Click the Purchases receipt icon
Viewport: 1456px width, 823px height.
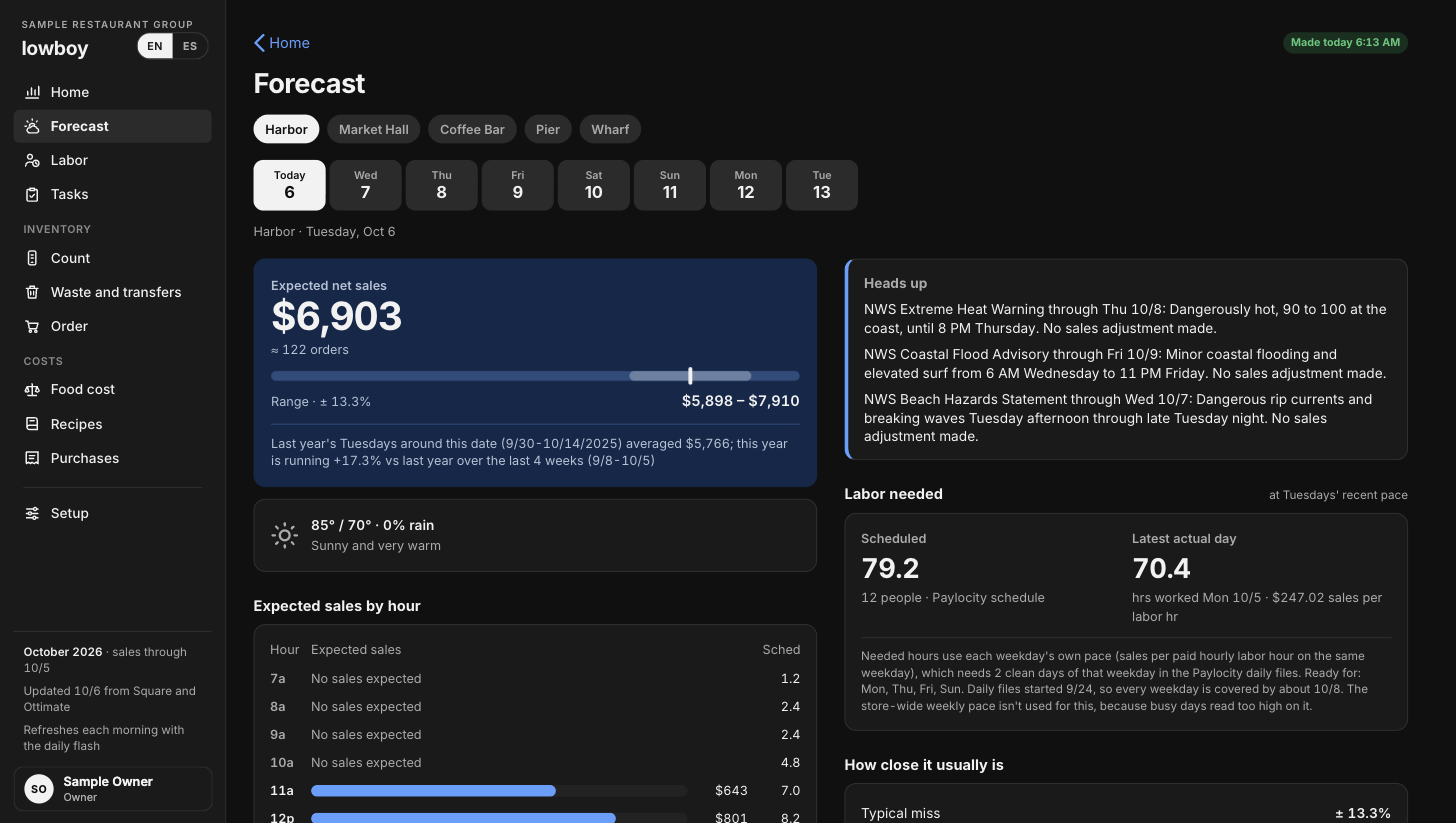click(x=32, y=458)
